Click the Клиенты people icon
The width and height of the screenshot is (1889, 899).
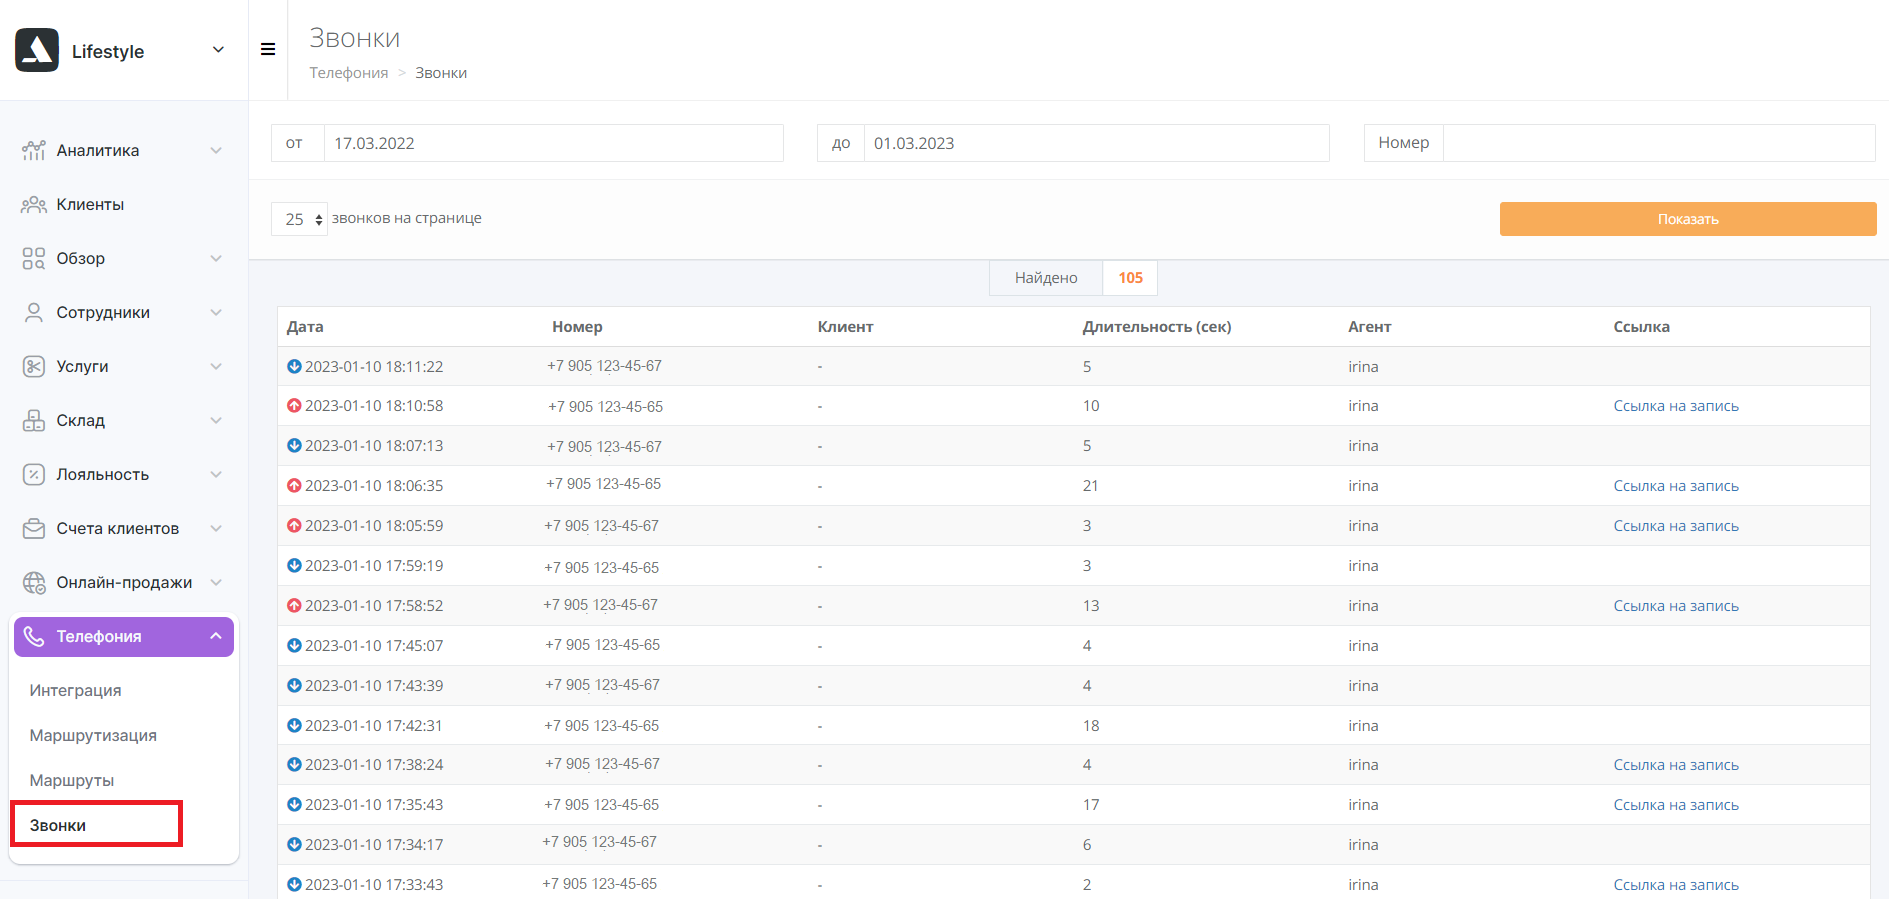coord(34,204)
